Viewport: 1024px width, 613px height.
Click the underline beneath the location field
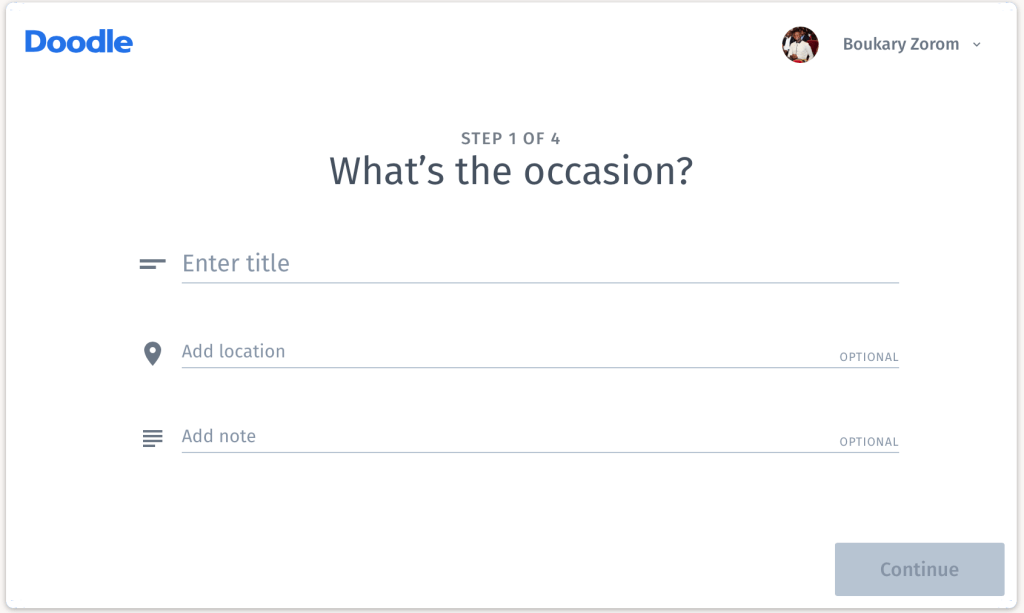pyautogui.click(x=540, y=368)
